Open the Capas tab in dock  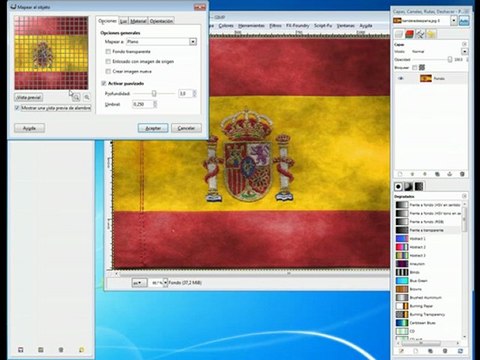pos(399,34)
